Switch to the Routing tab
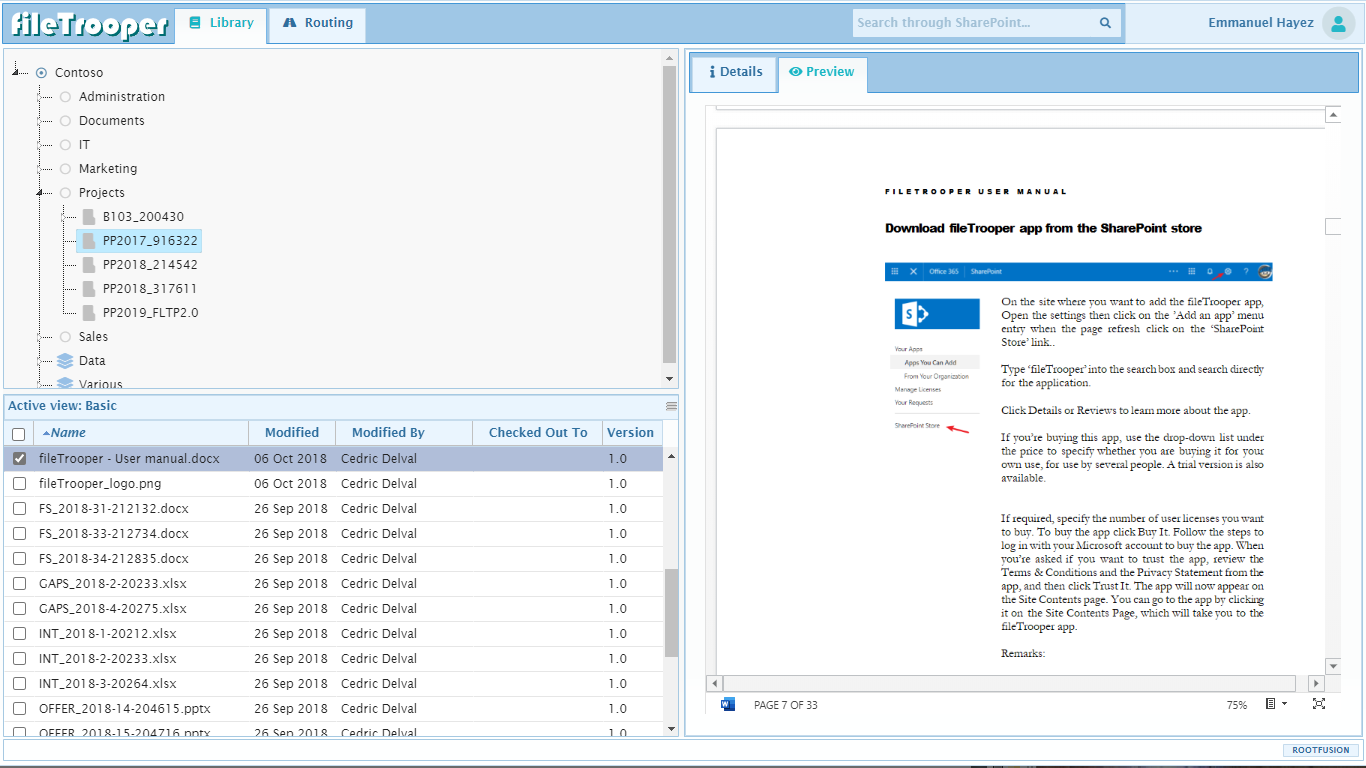1366x768 pixels. tap(317, 23)
